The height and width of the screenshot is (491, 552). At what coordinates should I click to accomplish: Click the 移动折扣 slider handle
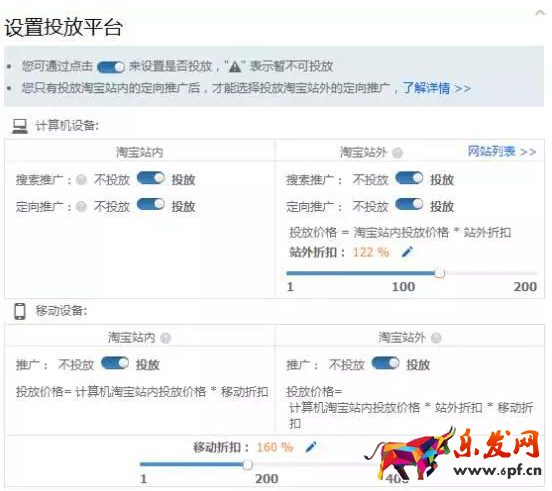[x=247, y=465]
